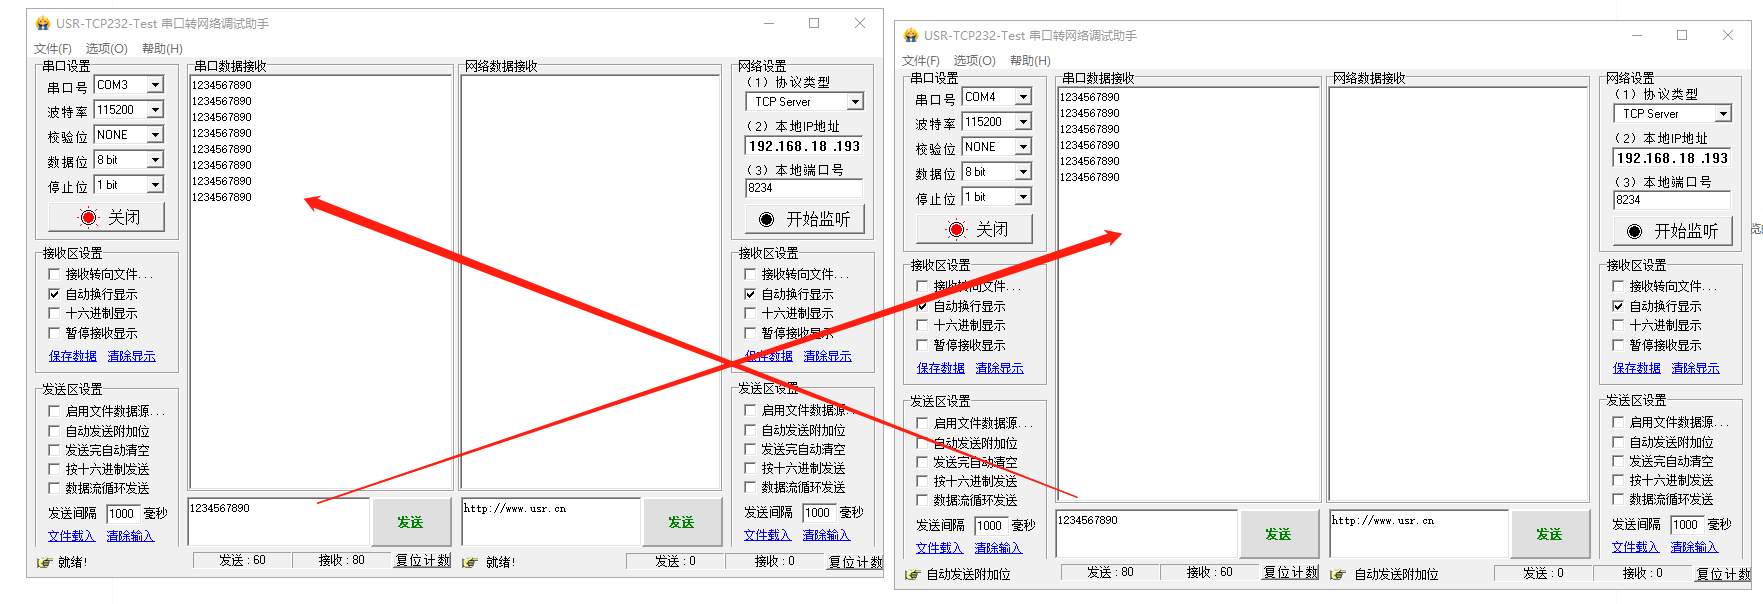
Task: Click 发送 button next to 1234567890 in COM4 window
Action: pos(1278,534)
